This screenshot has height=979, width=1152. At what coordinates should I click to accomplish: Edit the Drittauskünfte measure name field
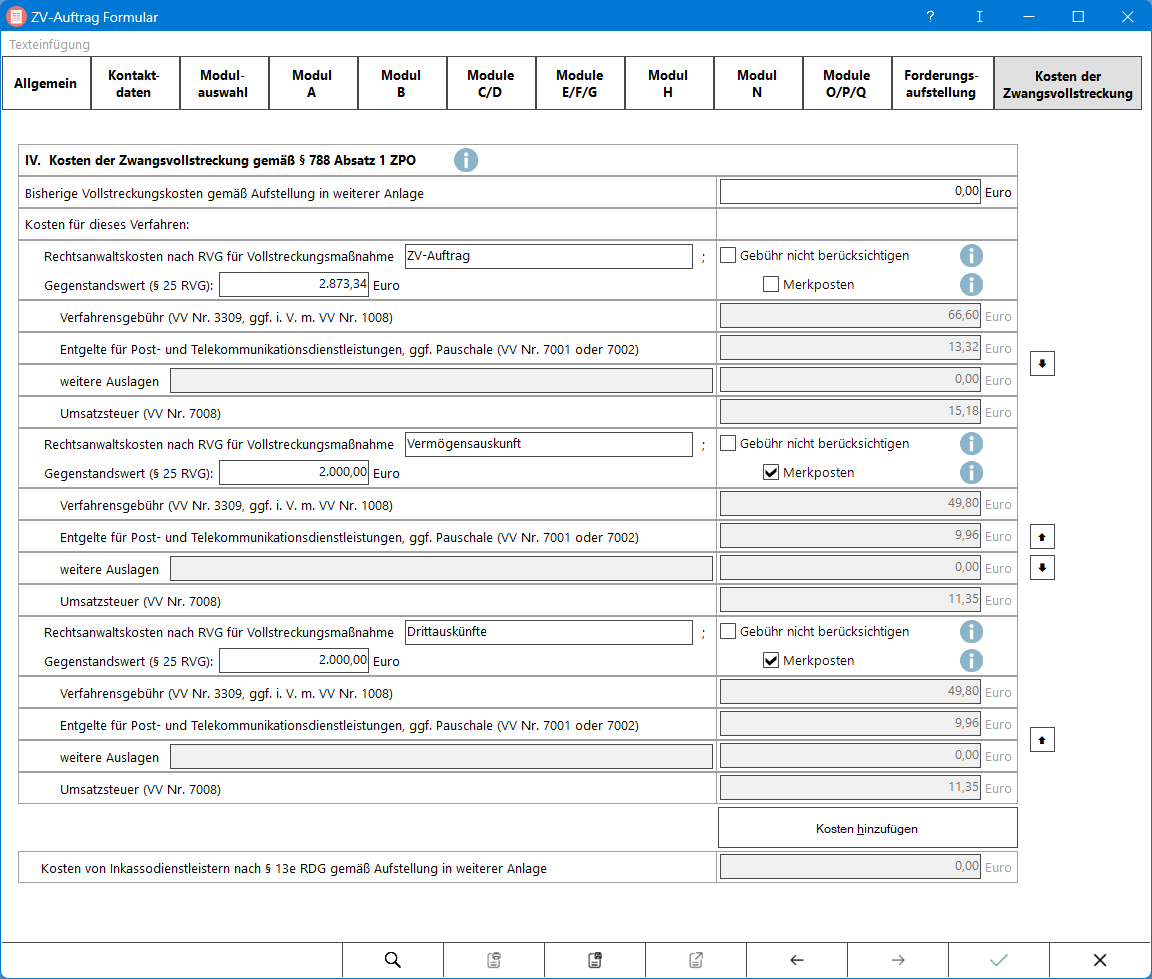[x=548, y=632]
